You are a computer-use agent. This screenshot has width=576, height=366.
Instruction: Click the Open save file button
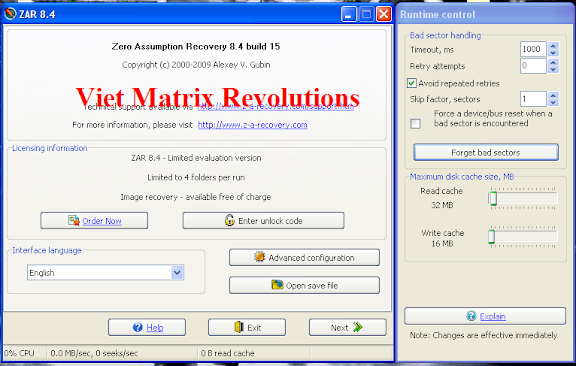pos(304,285)
